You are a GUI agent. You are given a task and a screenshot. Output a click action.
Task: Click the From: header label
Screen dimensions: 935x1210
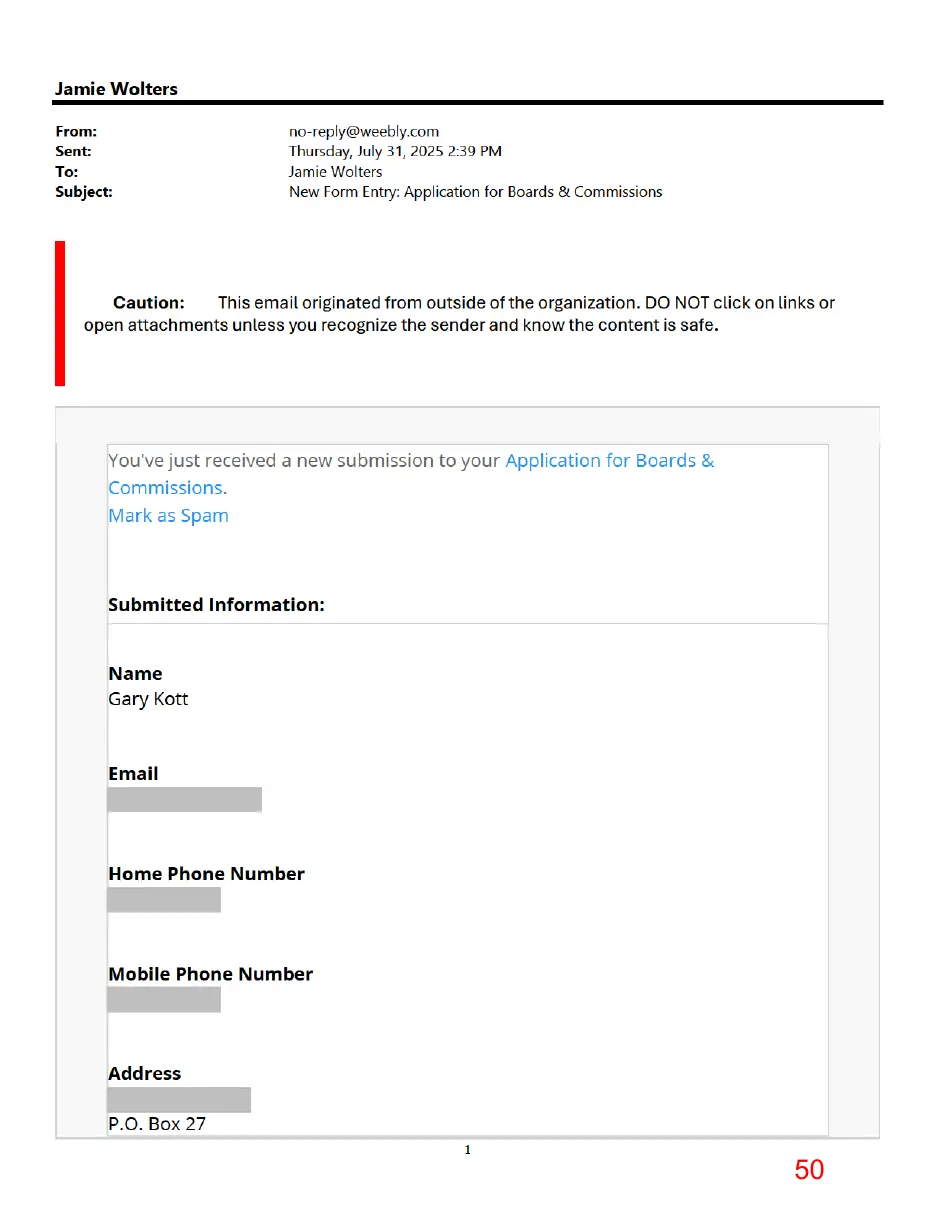76,132
